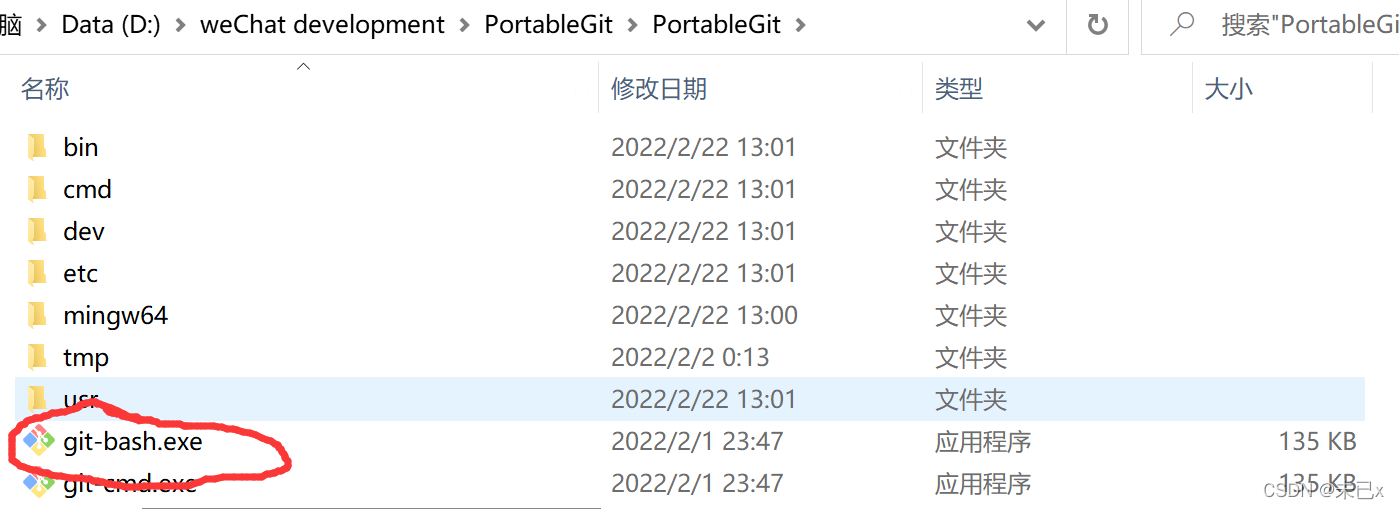Select the cmd folder icon
The width and height of the screenshot is (1399, 509).
pyautogui.click(x=37, y=189)
